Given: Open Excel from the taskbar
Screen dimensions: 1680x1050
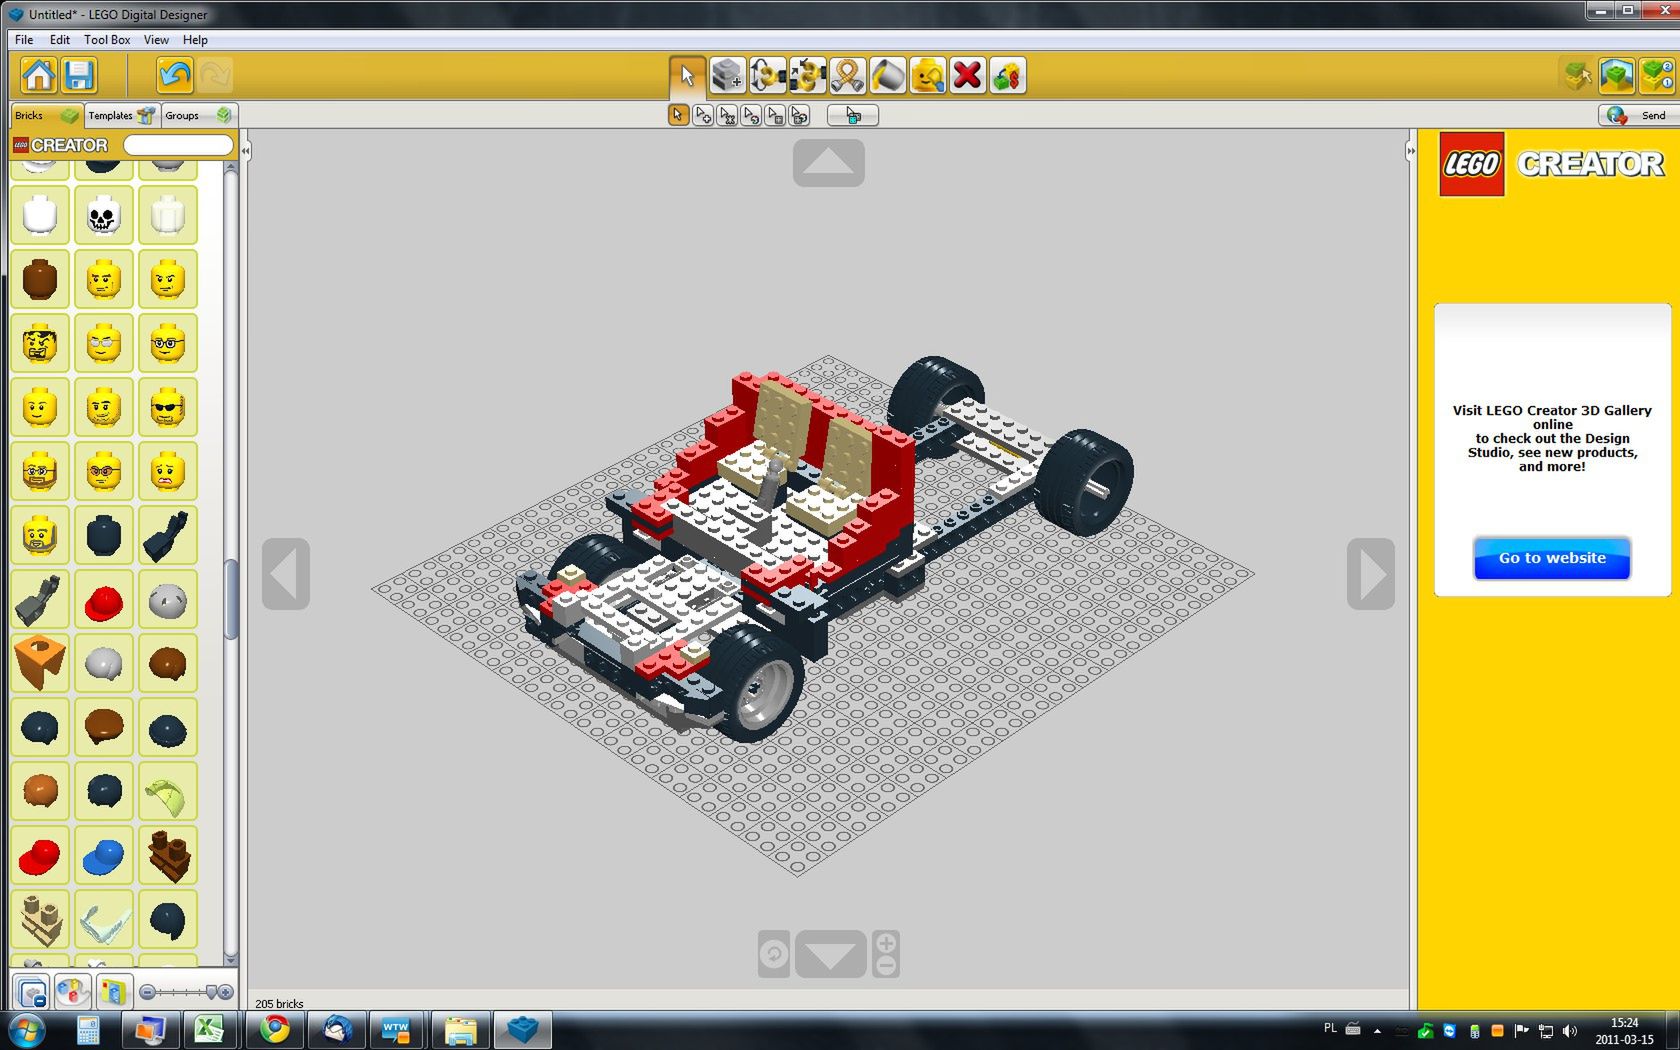Looking at the screenshot, I should [x=210, y=1029].
